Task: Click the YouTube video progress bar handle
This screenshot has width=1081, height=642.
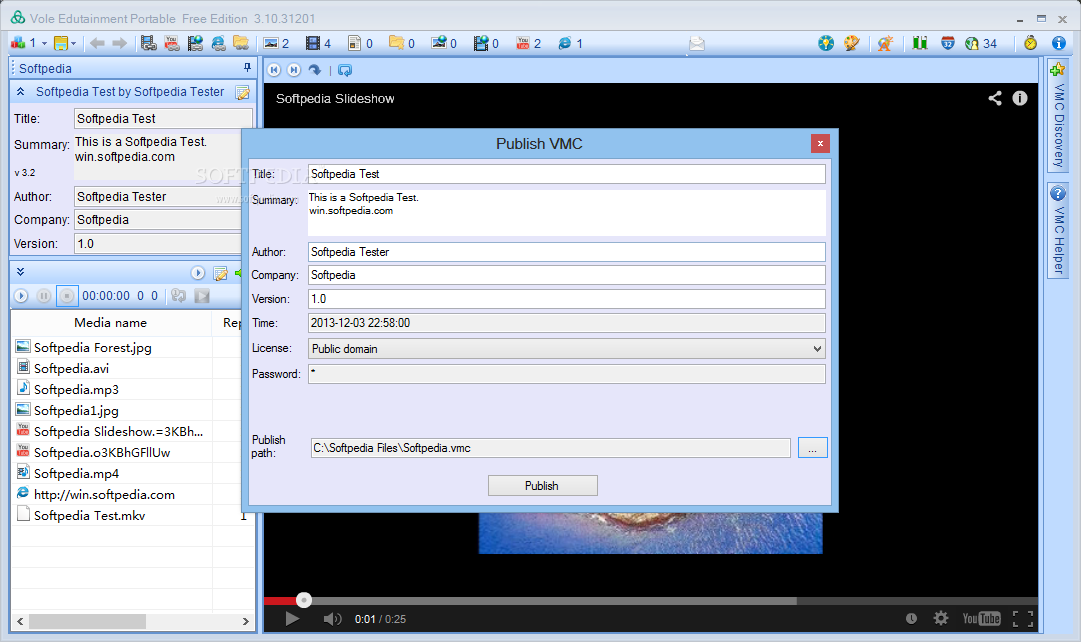Action: click(303, 600)
